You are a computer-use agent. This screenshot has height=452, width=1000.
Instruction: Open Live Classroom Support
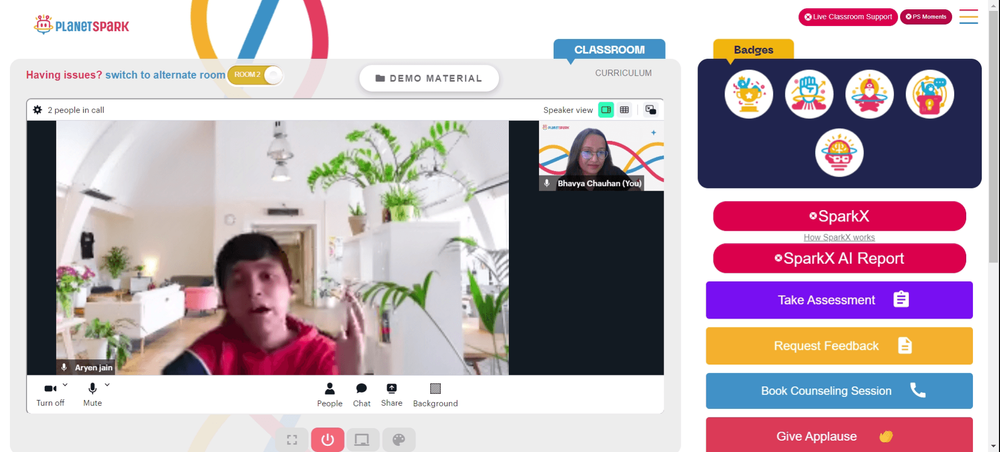[x=848, y=17]
